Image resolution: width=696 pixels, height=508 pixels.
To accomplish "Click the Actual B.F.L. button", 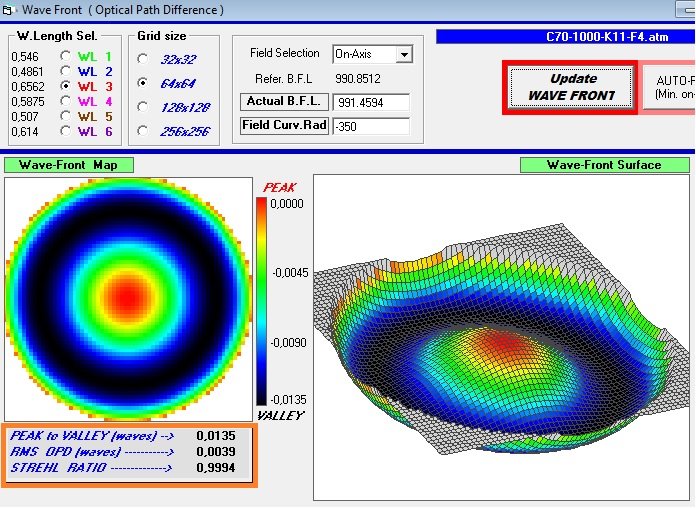I will point(284,102).
